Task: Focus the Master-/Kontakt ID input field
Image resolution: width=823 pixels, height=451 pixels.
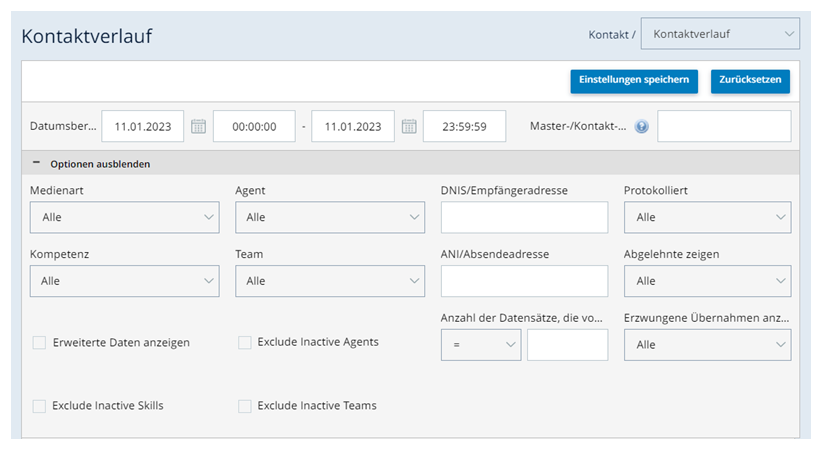Action: [724, 126]
